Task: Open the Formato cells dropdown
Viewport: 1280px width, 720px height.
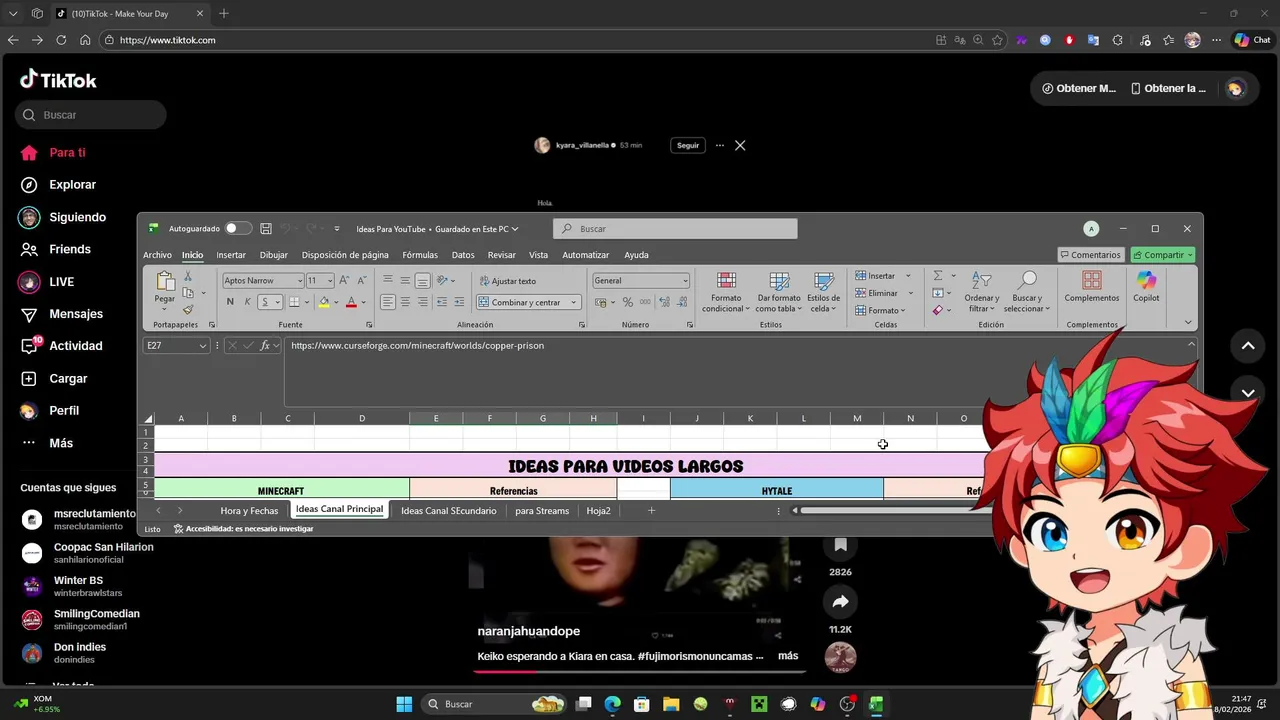Action: pos(880,310)
